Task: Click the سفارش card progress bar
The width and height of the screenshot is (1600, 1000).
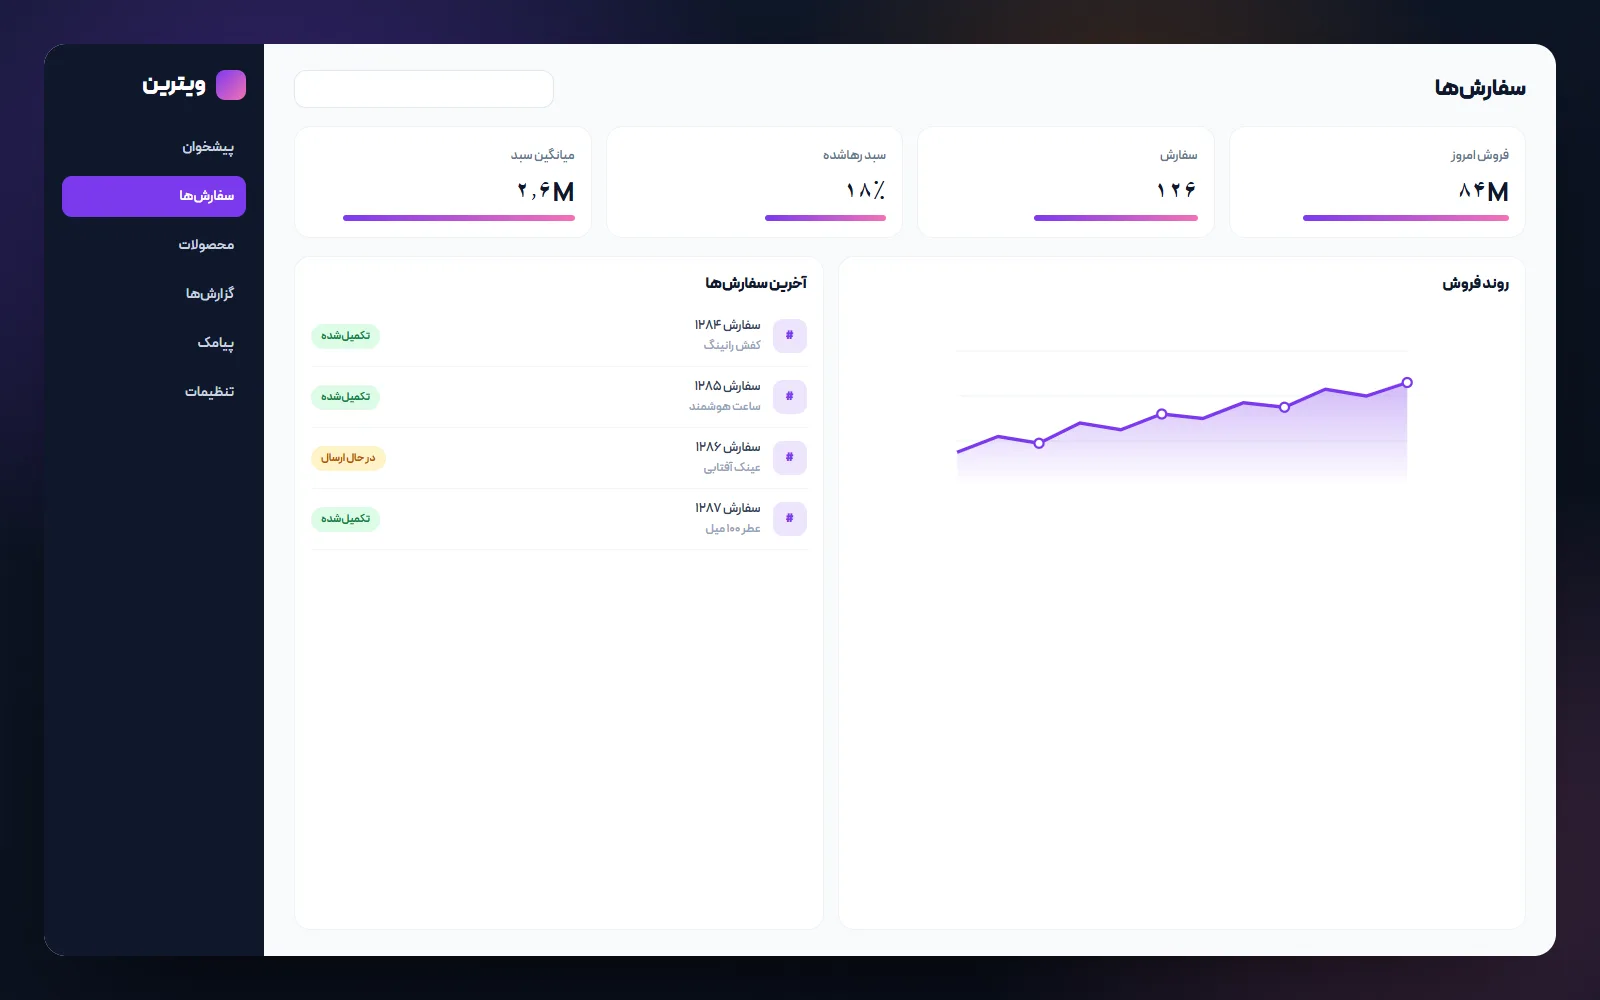Action: coord(1116,218)
